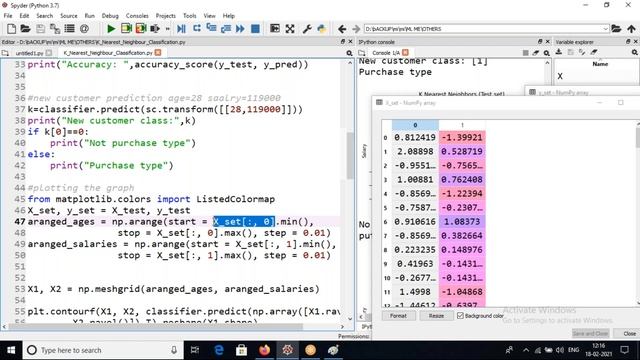The image size is (640, 360).
Task: Remove all variables with the Variable explorer eraser
Action: point(594,52)
